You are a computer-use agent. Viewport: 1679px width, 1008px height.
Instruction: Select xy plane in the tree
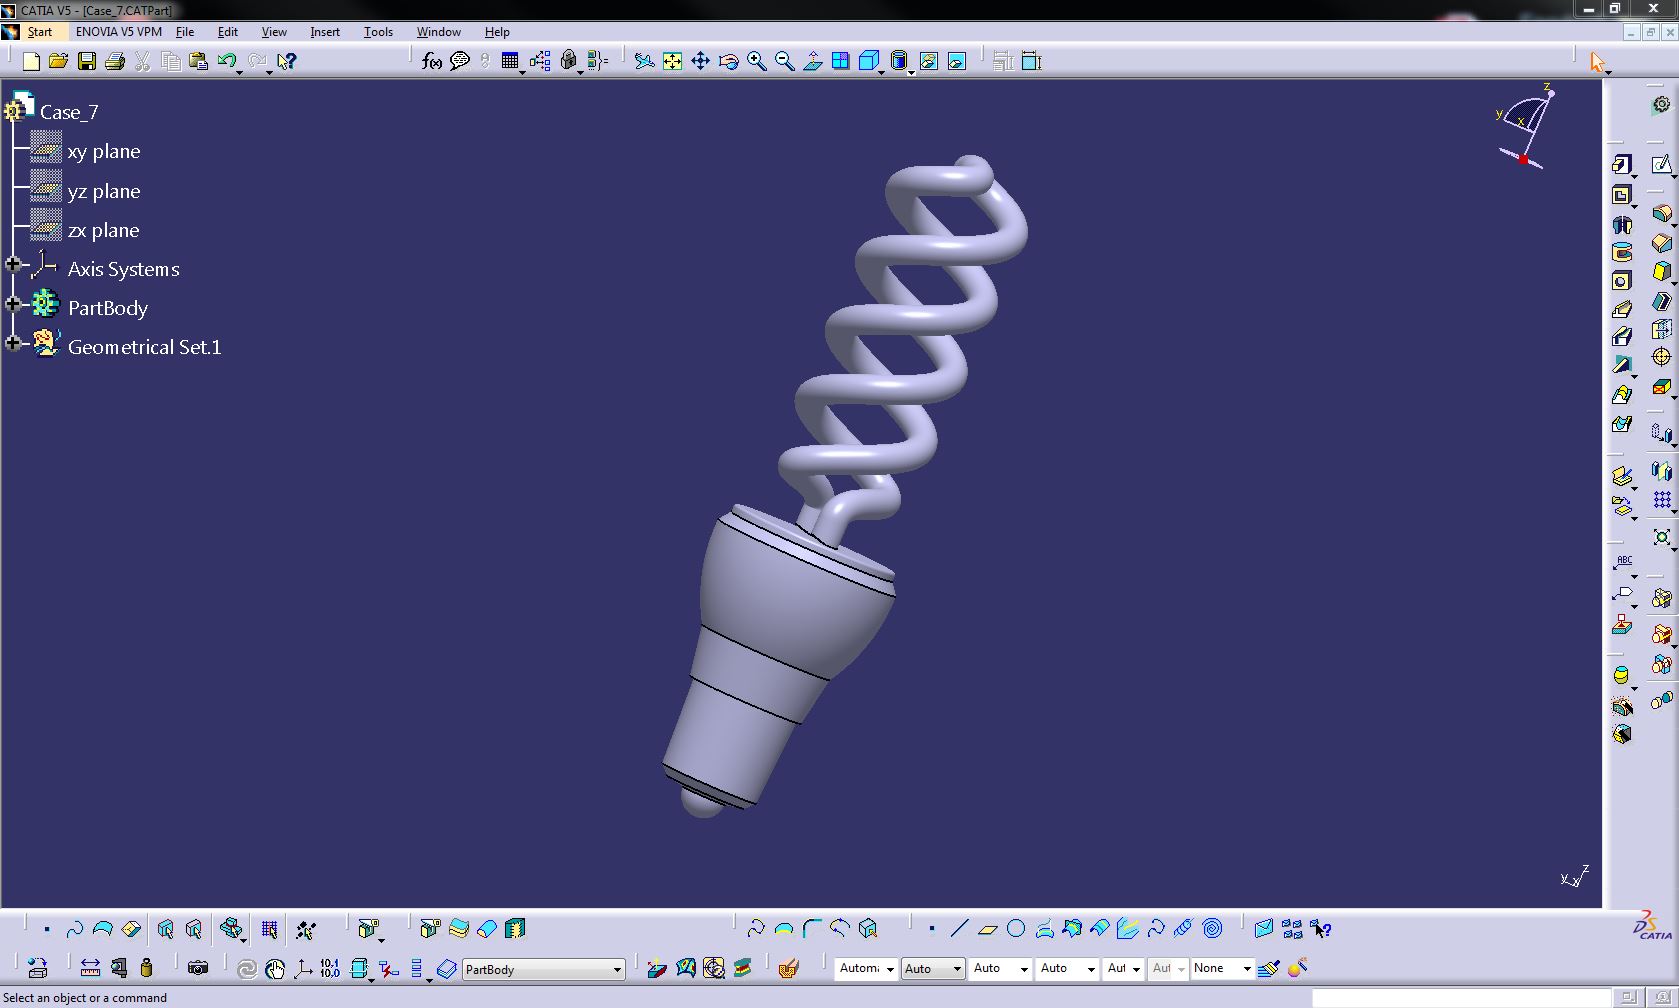click(104, 151)
